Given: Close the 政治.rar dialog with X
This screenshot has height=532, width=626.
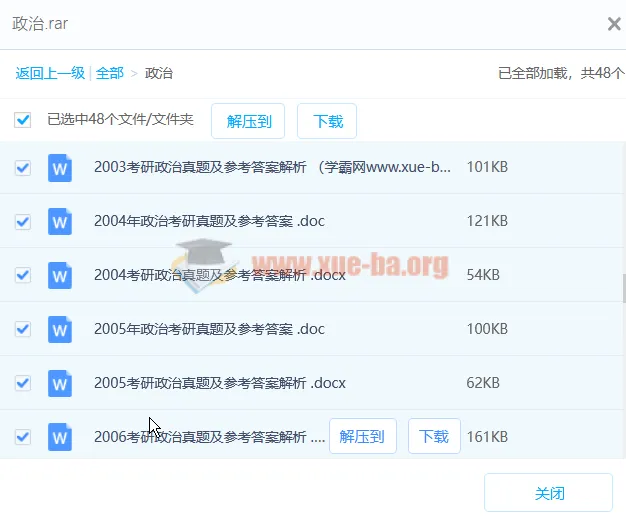Looking at the screenshot, I should pos(614,24).
